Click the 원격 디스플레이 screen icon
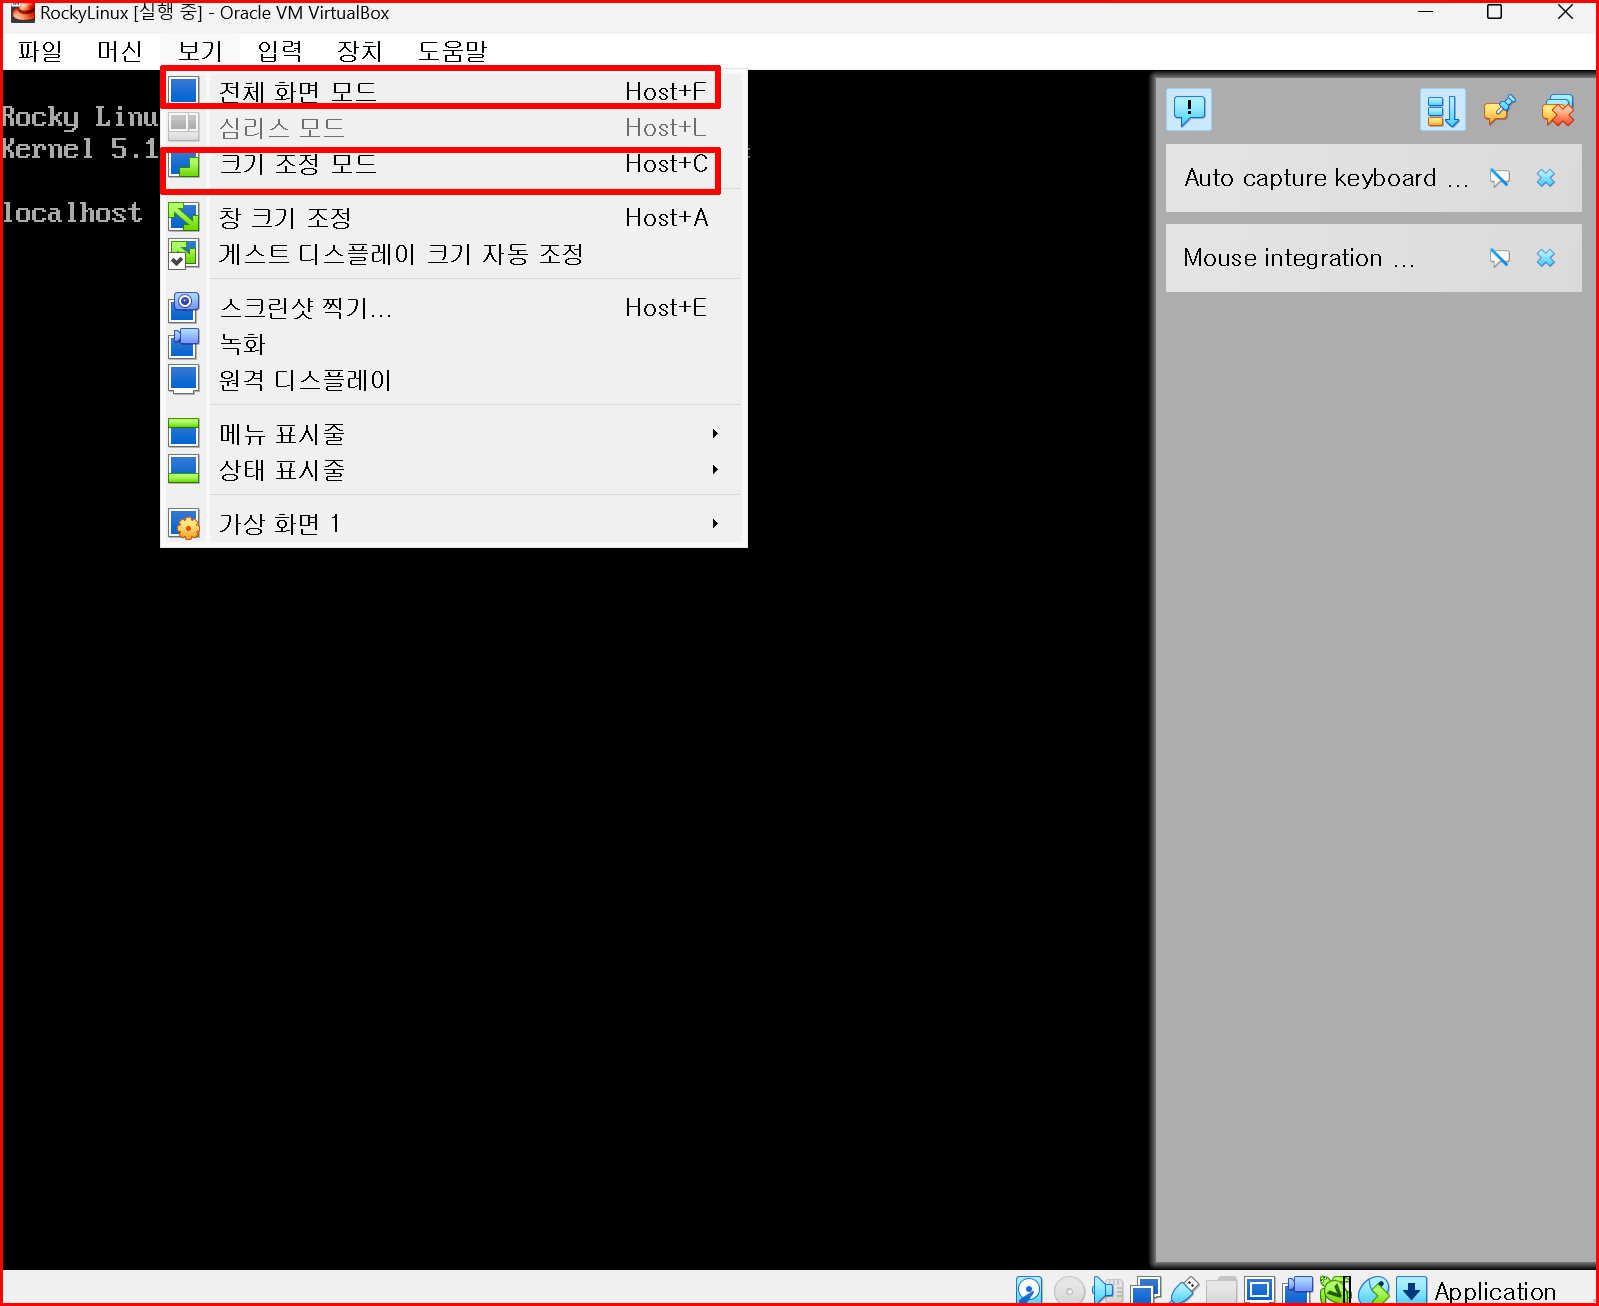1599x1306 pixels. coord(184,379)
